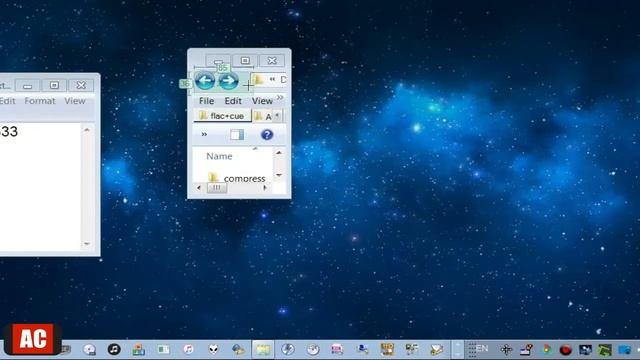Screen dimensions: 640x360
Task: Open Explorer's View menu
Action: click(262, 101)
